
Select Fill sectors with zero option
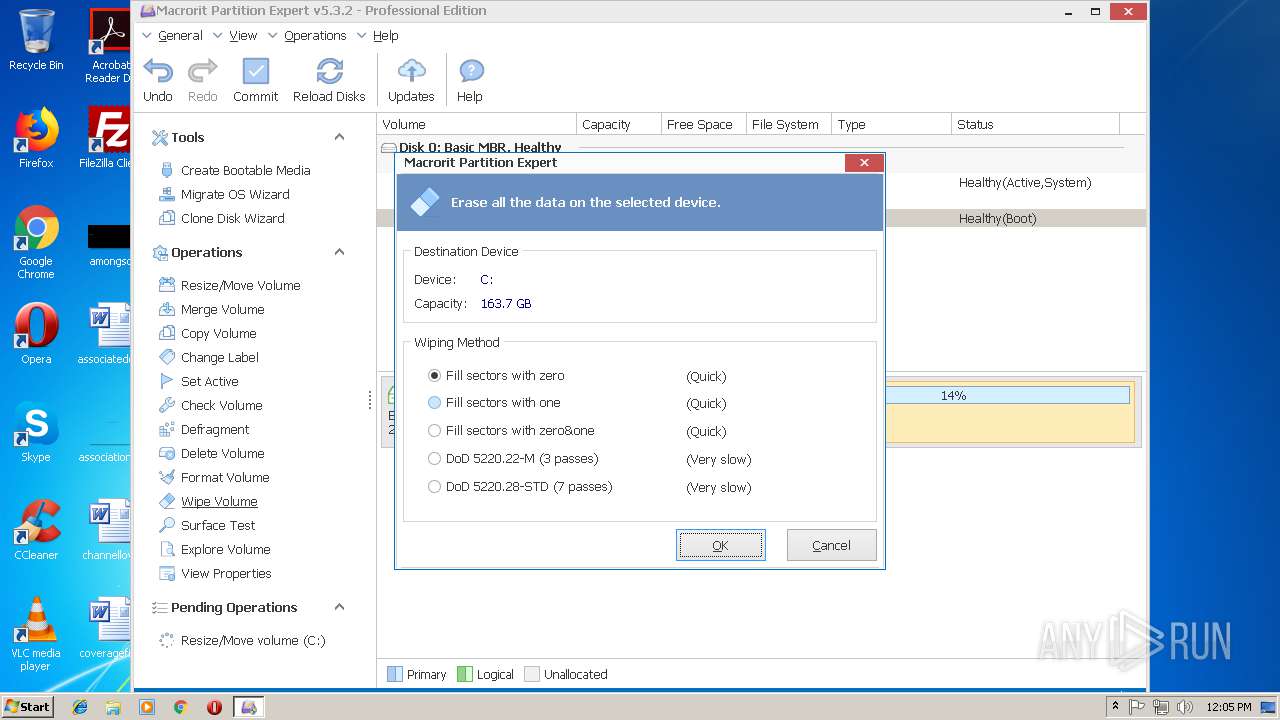(497, 376)
